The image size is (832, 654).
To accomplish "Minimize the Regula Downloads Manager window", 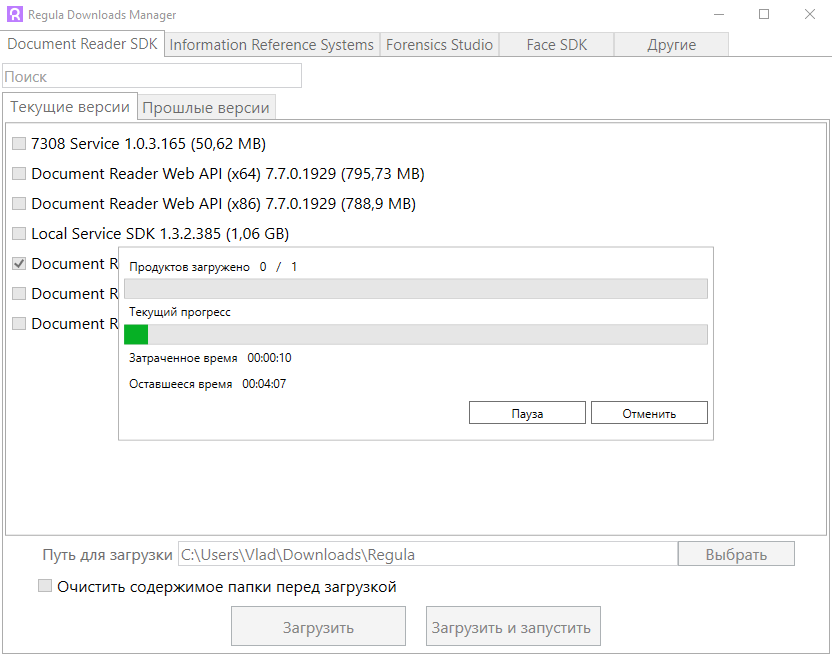I will pos(719,14).
